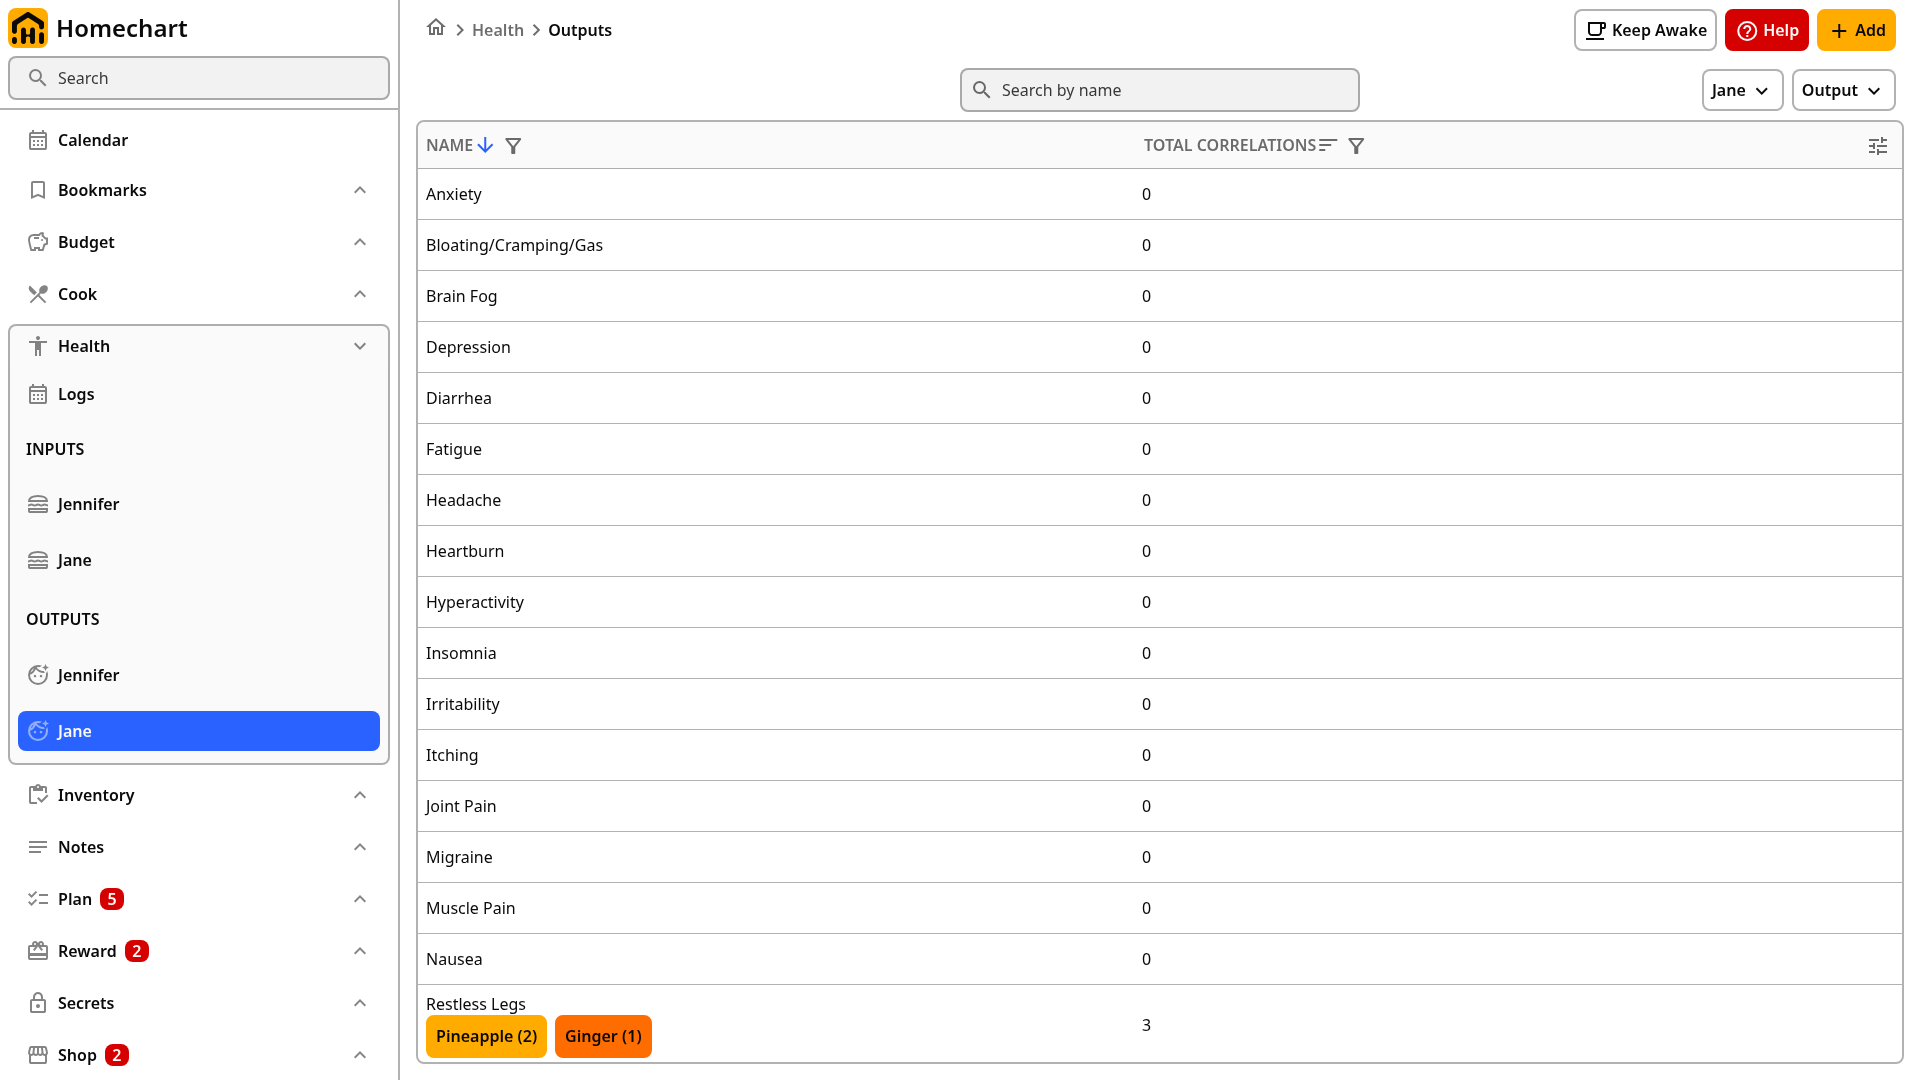Open the Joint Pain row
Image resolution: width=1920 pixels, height=1080 pixels.
tap(1160, 806)
